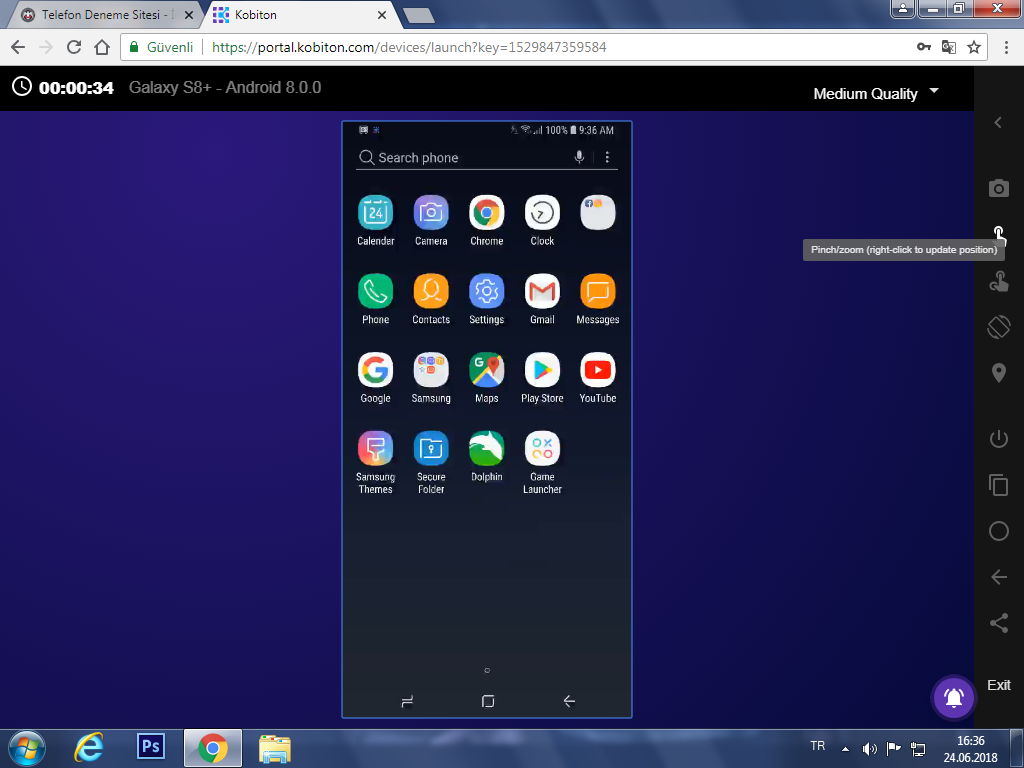Tap the phone's Back navigation key
1024x768 pixels.
click(569, 701)
